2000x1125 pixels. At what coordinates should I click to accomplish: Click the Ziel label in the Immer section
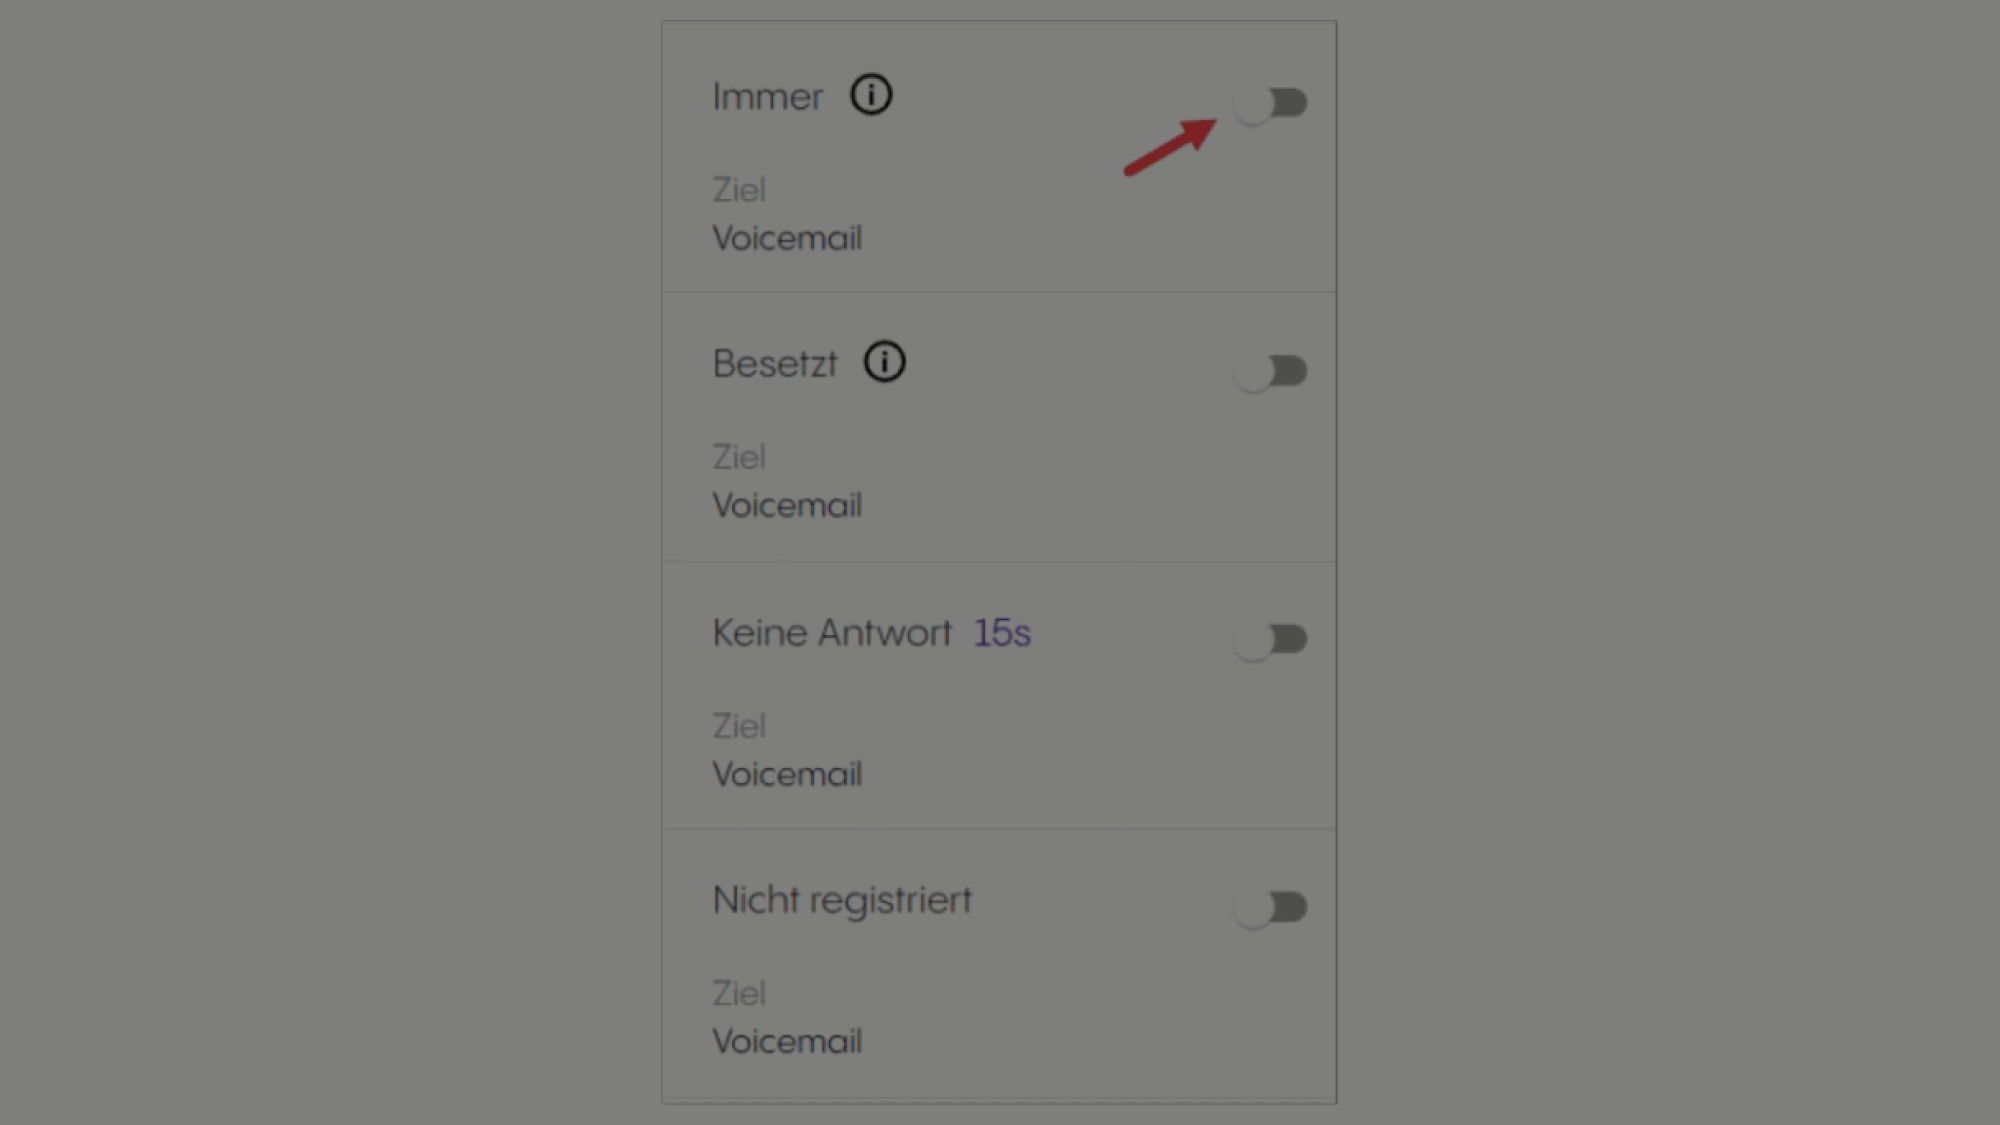click(x=739, y=190)
